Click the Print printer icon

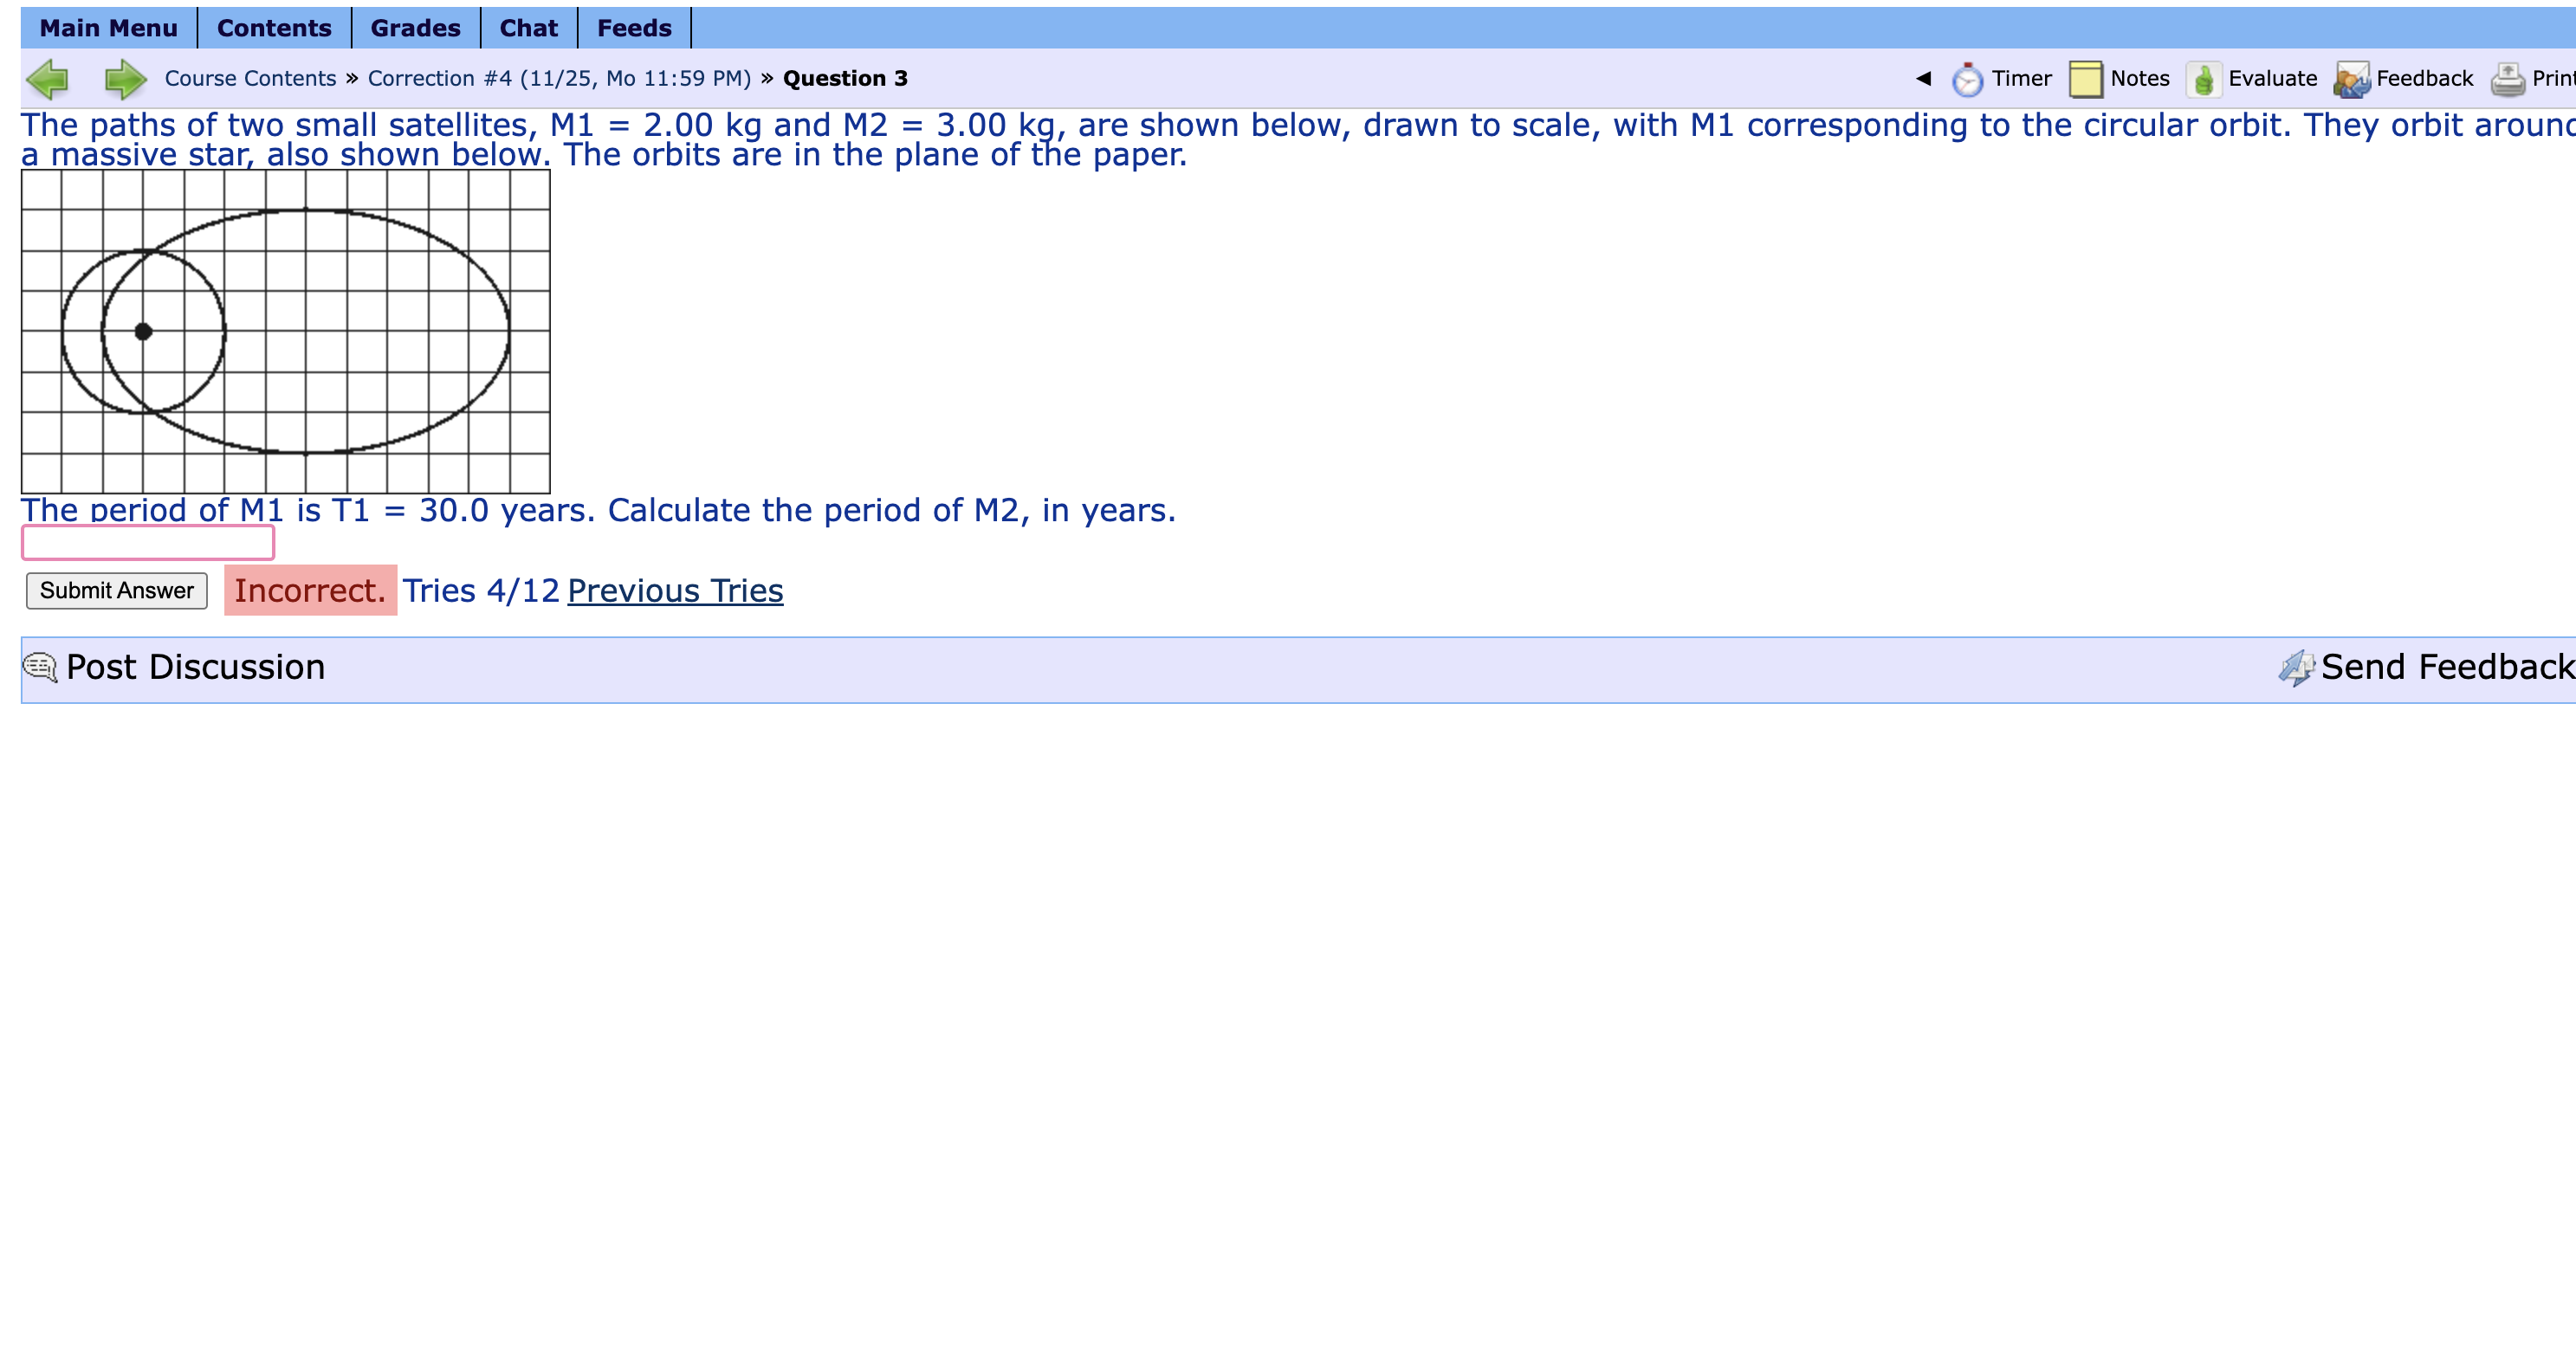pyautogui.click(x=2507, y=79)
